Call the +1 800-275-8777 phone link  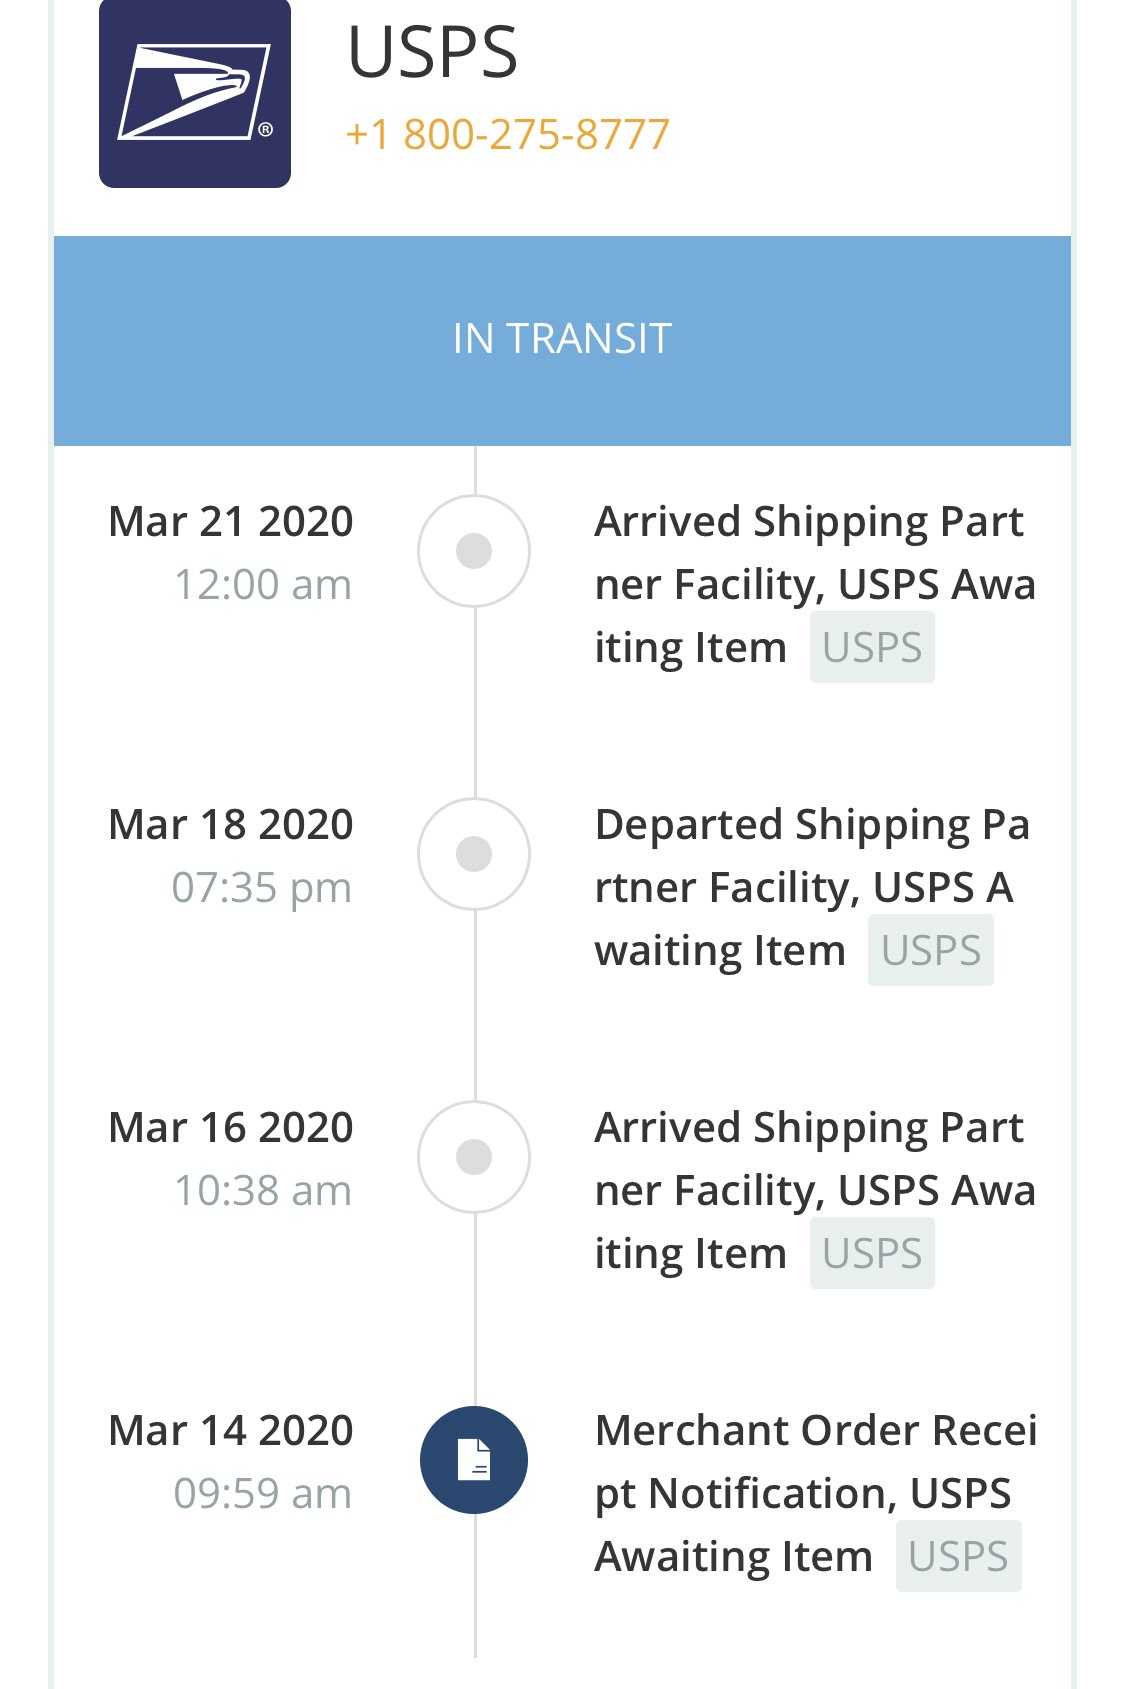point(507,134)
